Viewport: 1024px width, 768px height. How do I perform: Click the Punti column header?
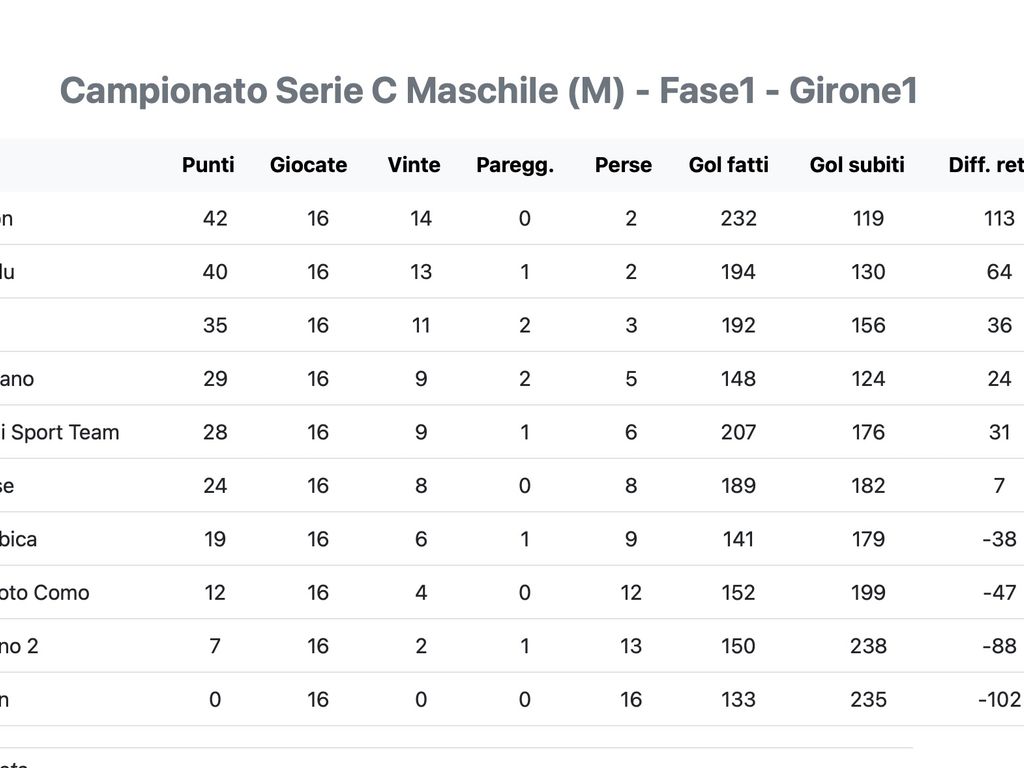(208, 165)
